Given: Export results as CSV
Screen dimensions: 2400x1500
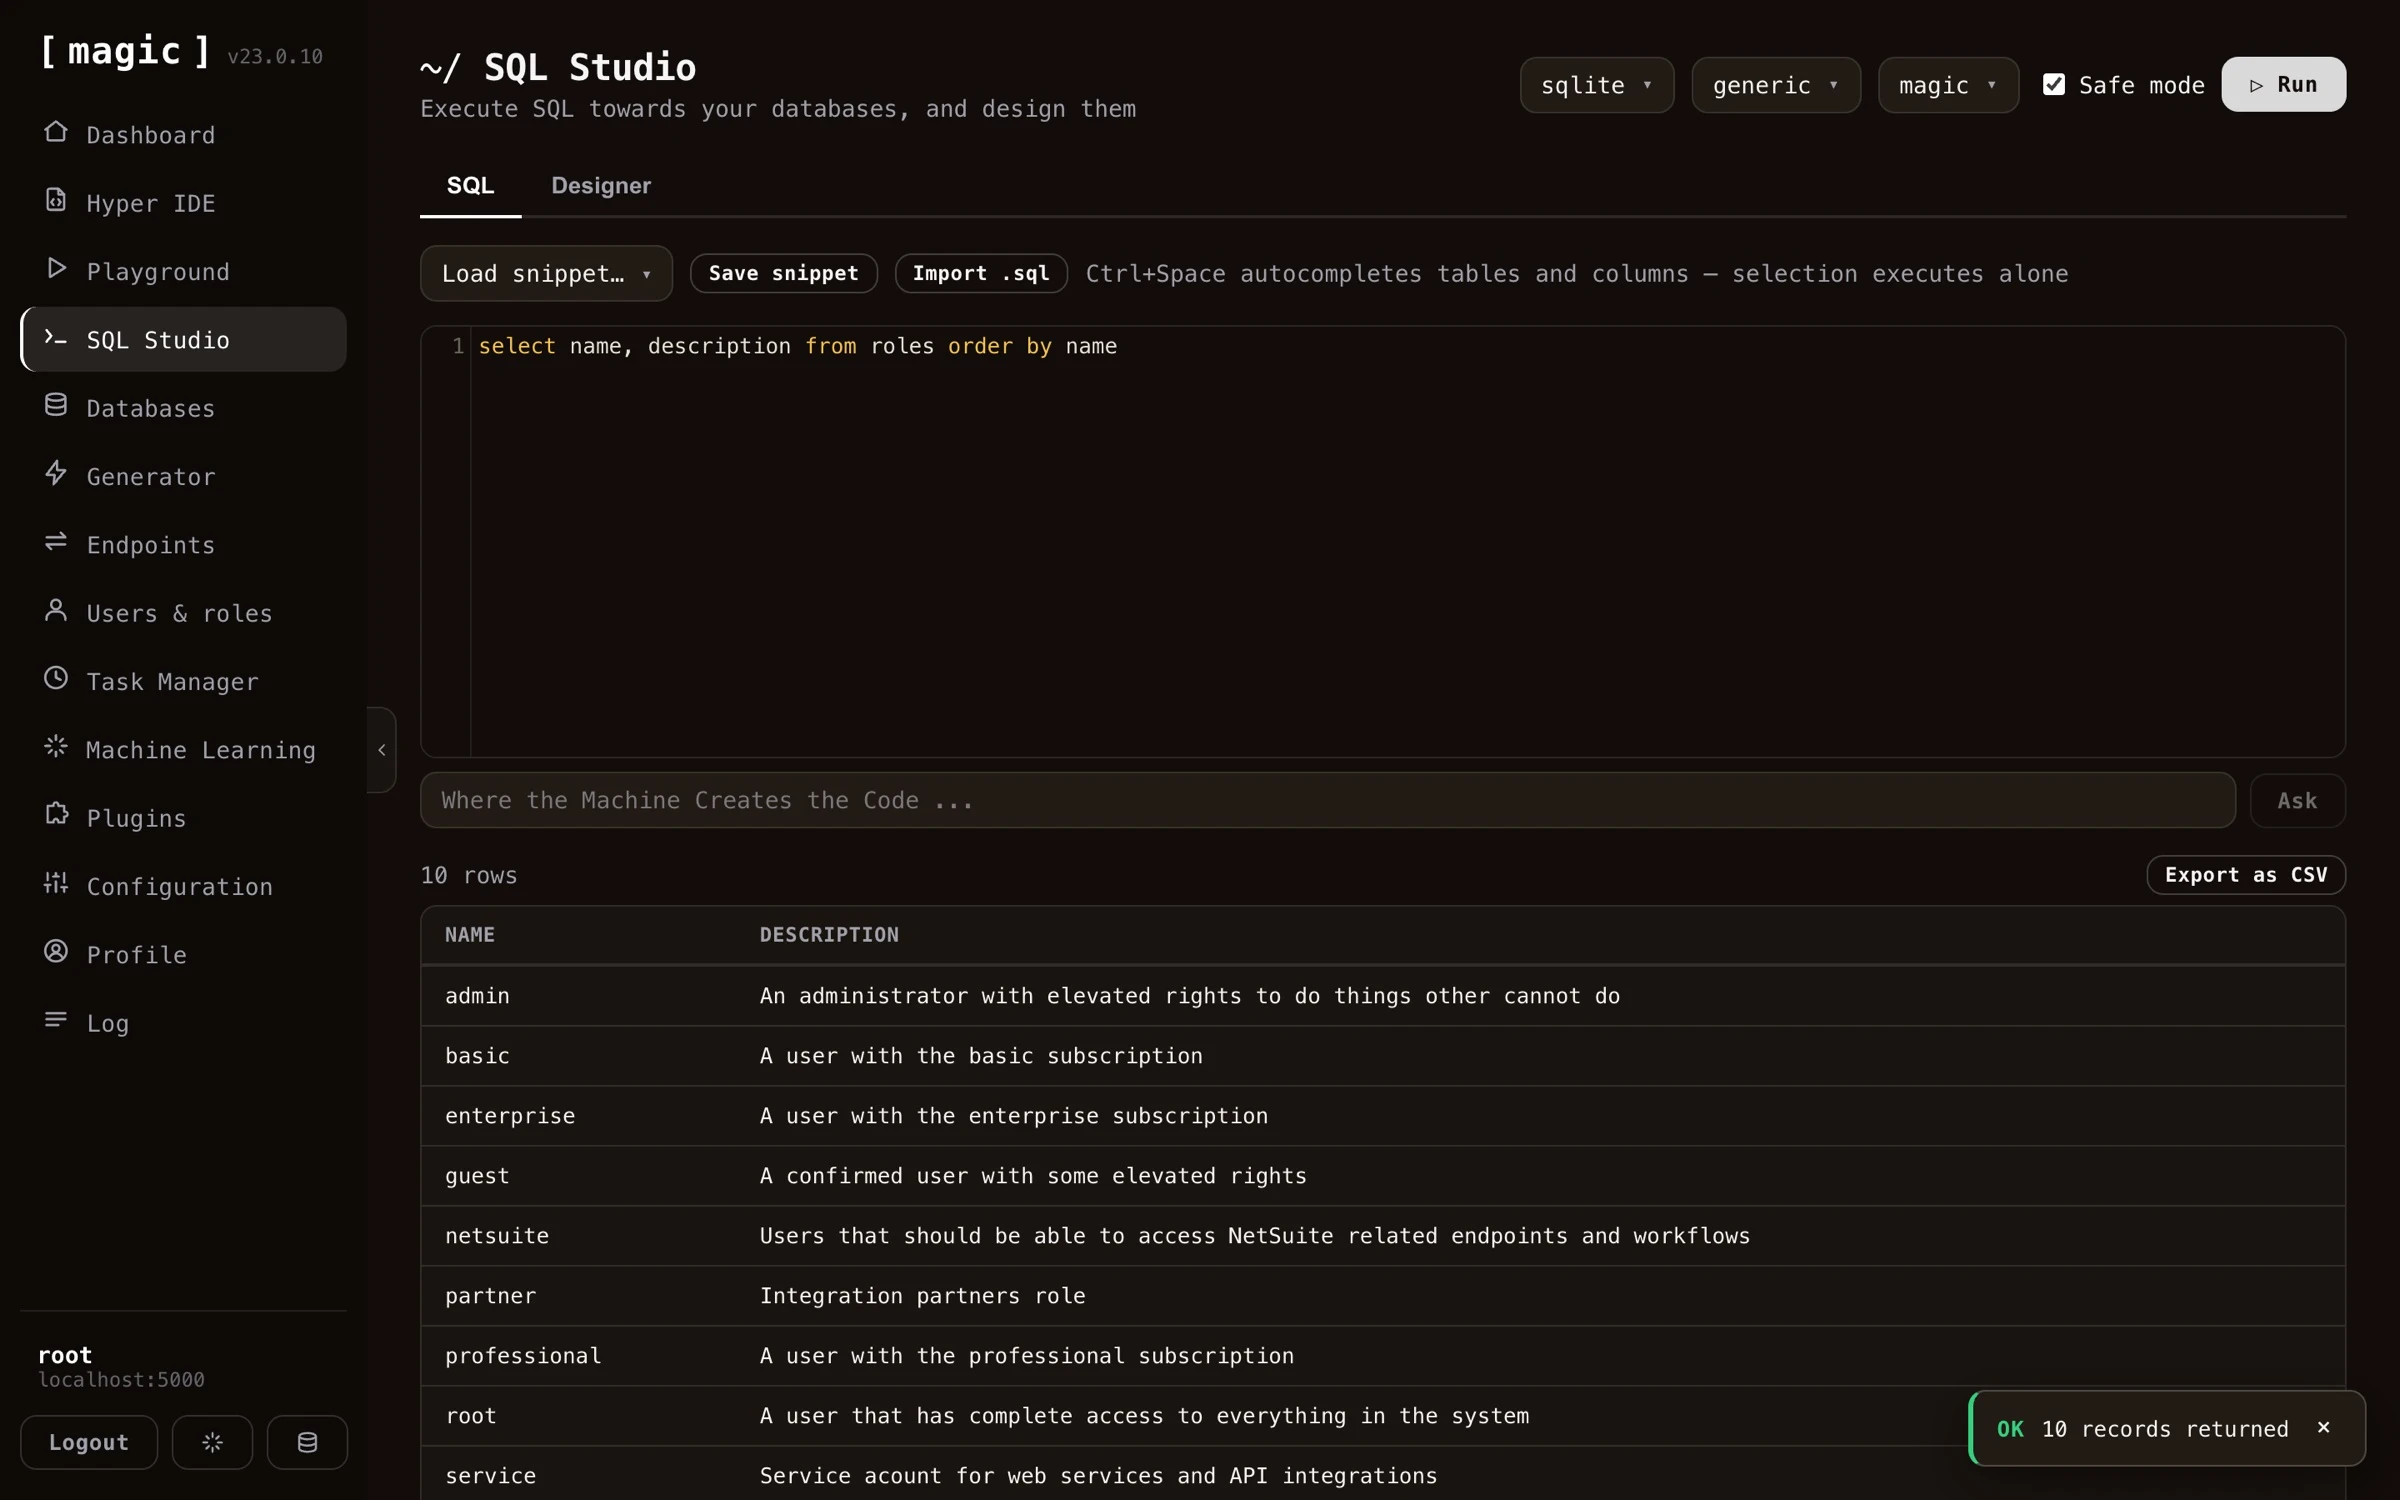Looking at the screenshot, I should pos(2246,875).
